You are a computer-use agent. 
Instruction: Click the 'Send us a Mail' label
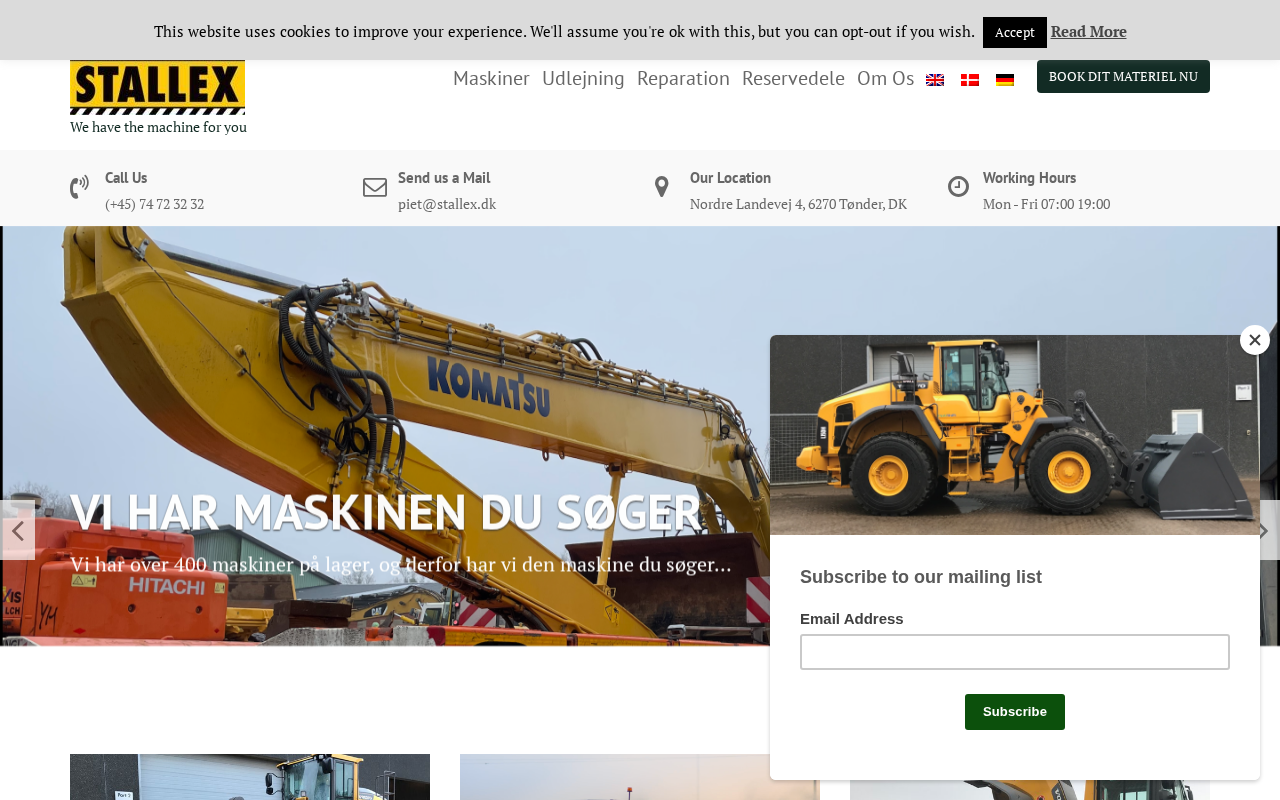coord(444,178)
